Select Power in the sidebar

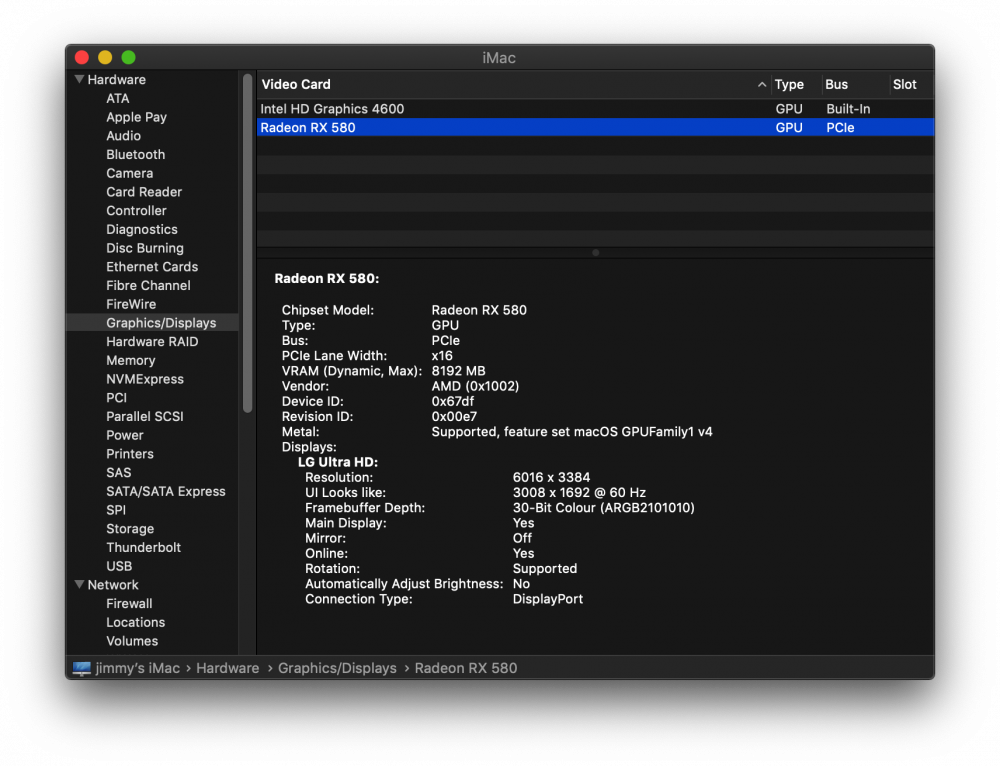coord(124,435)
